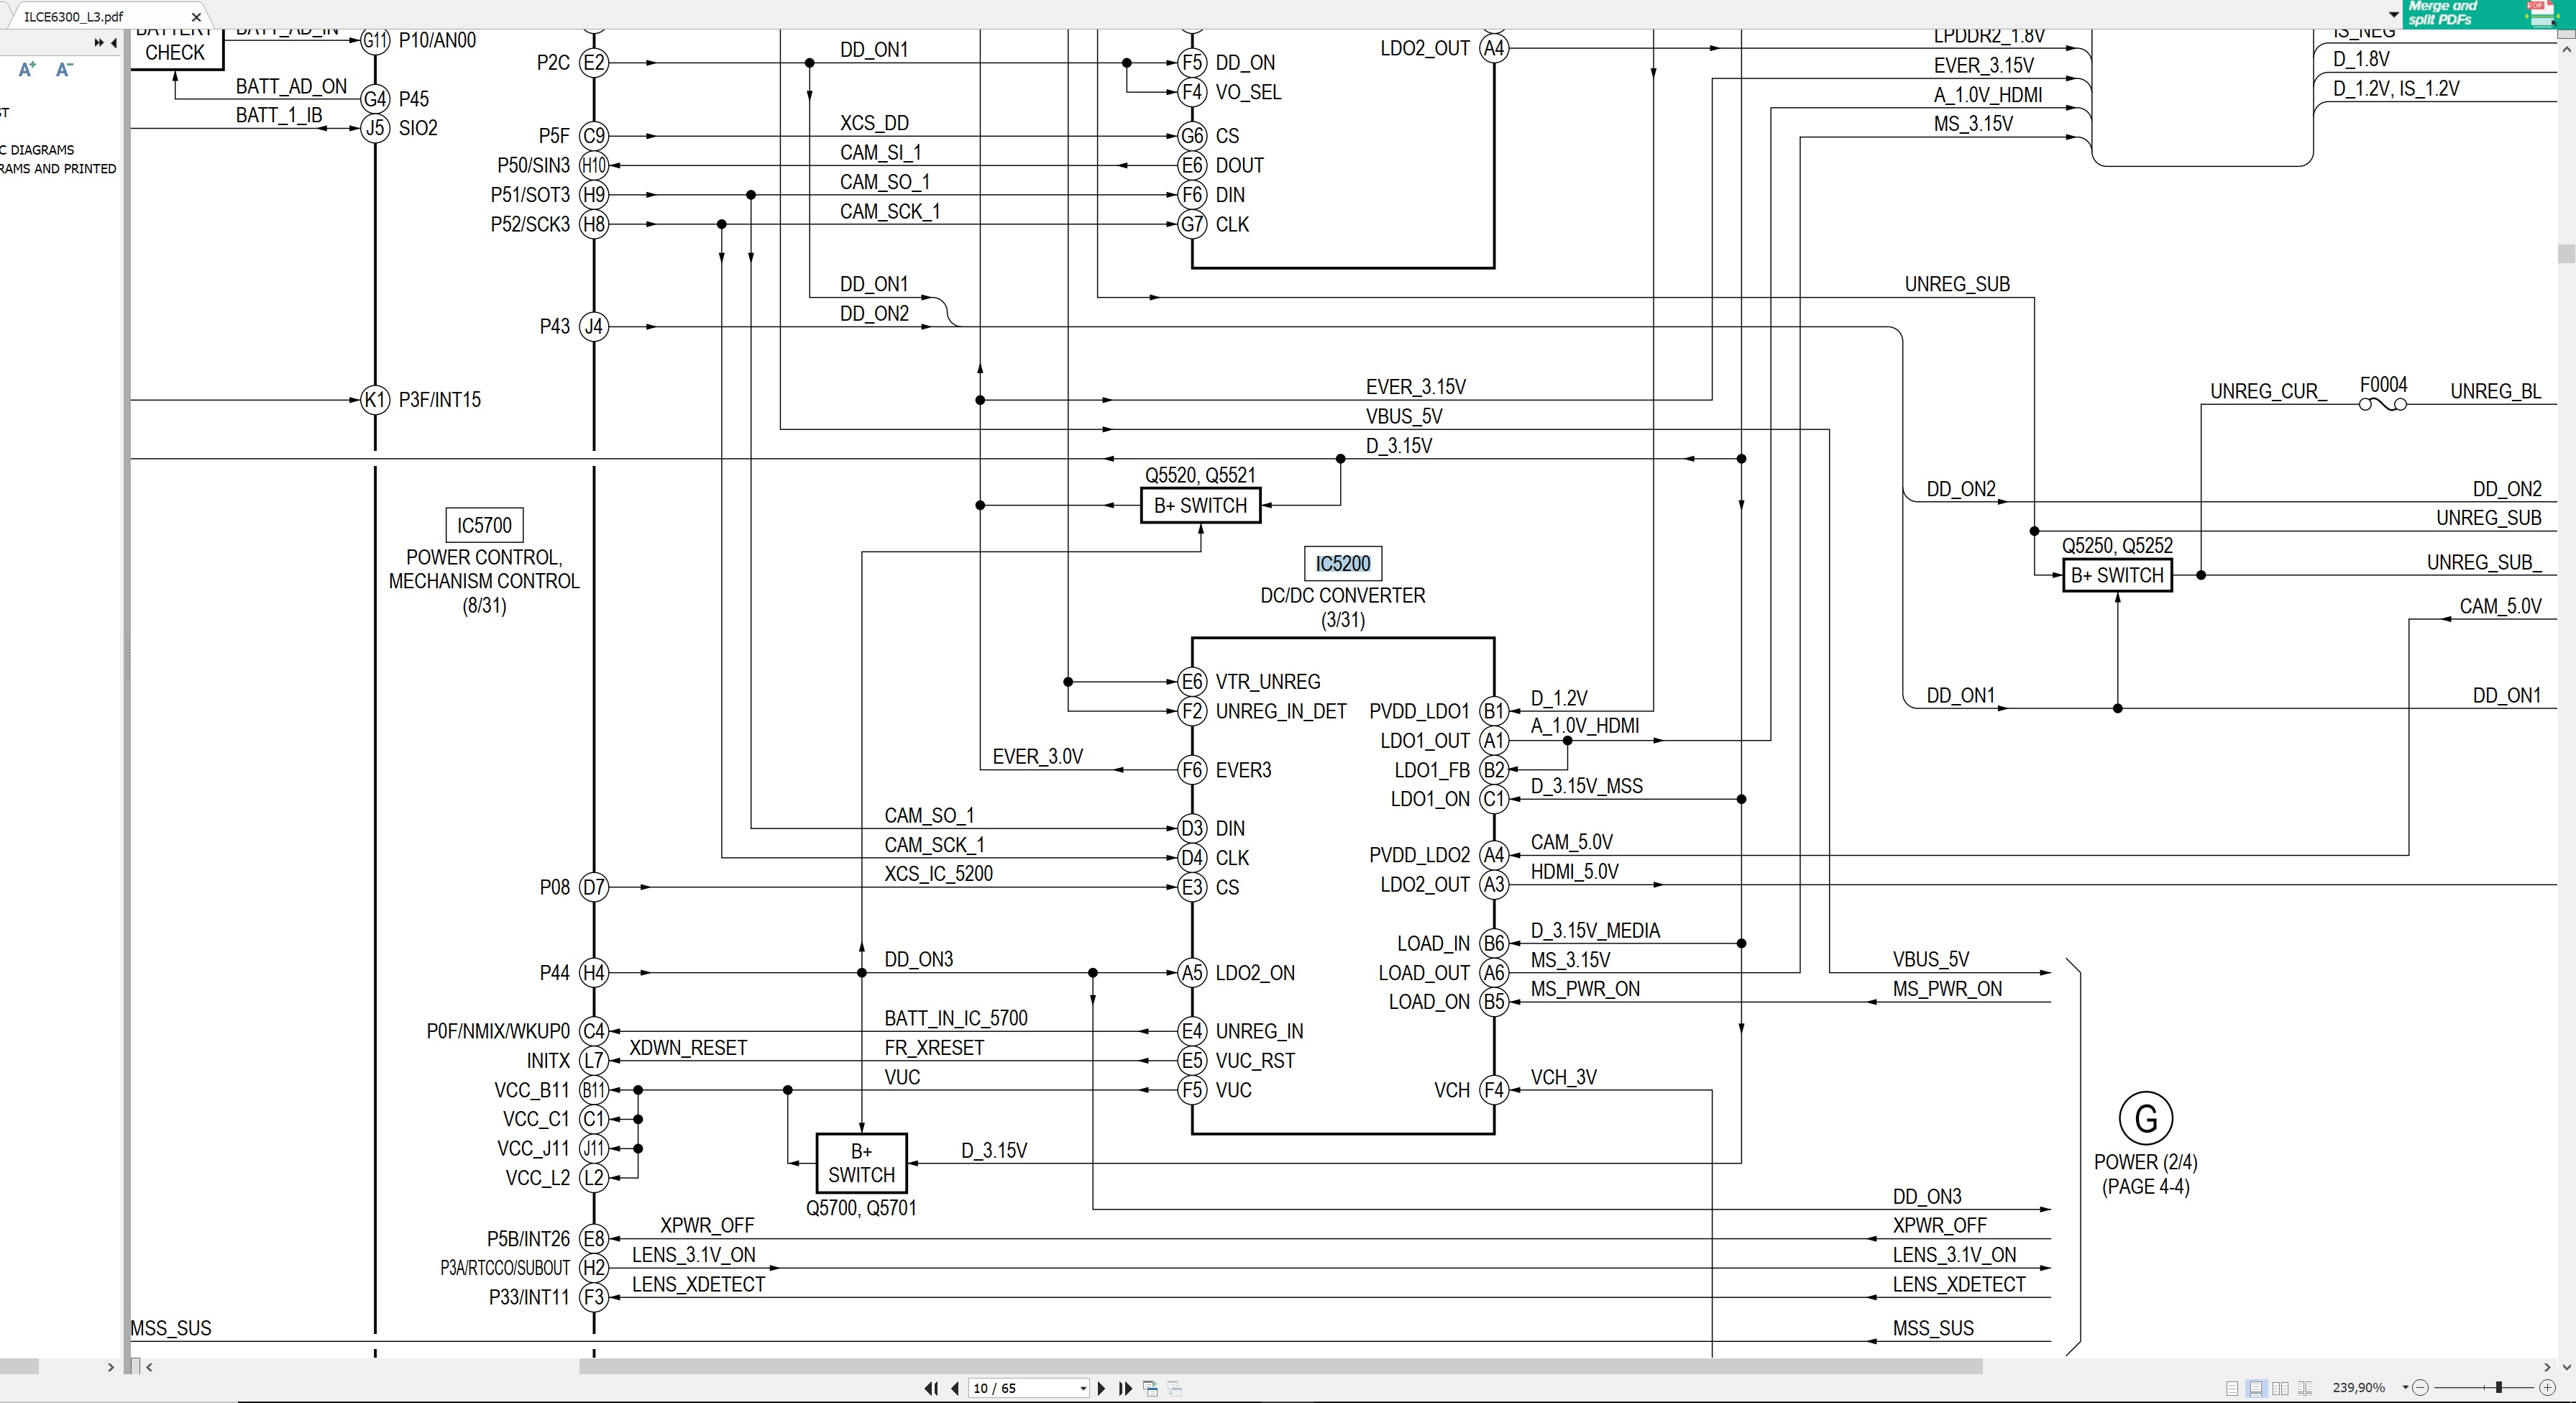Click the horizontal scrollbar thumb

(1280, 1366)
